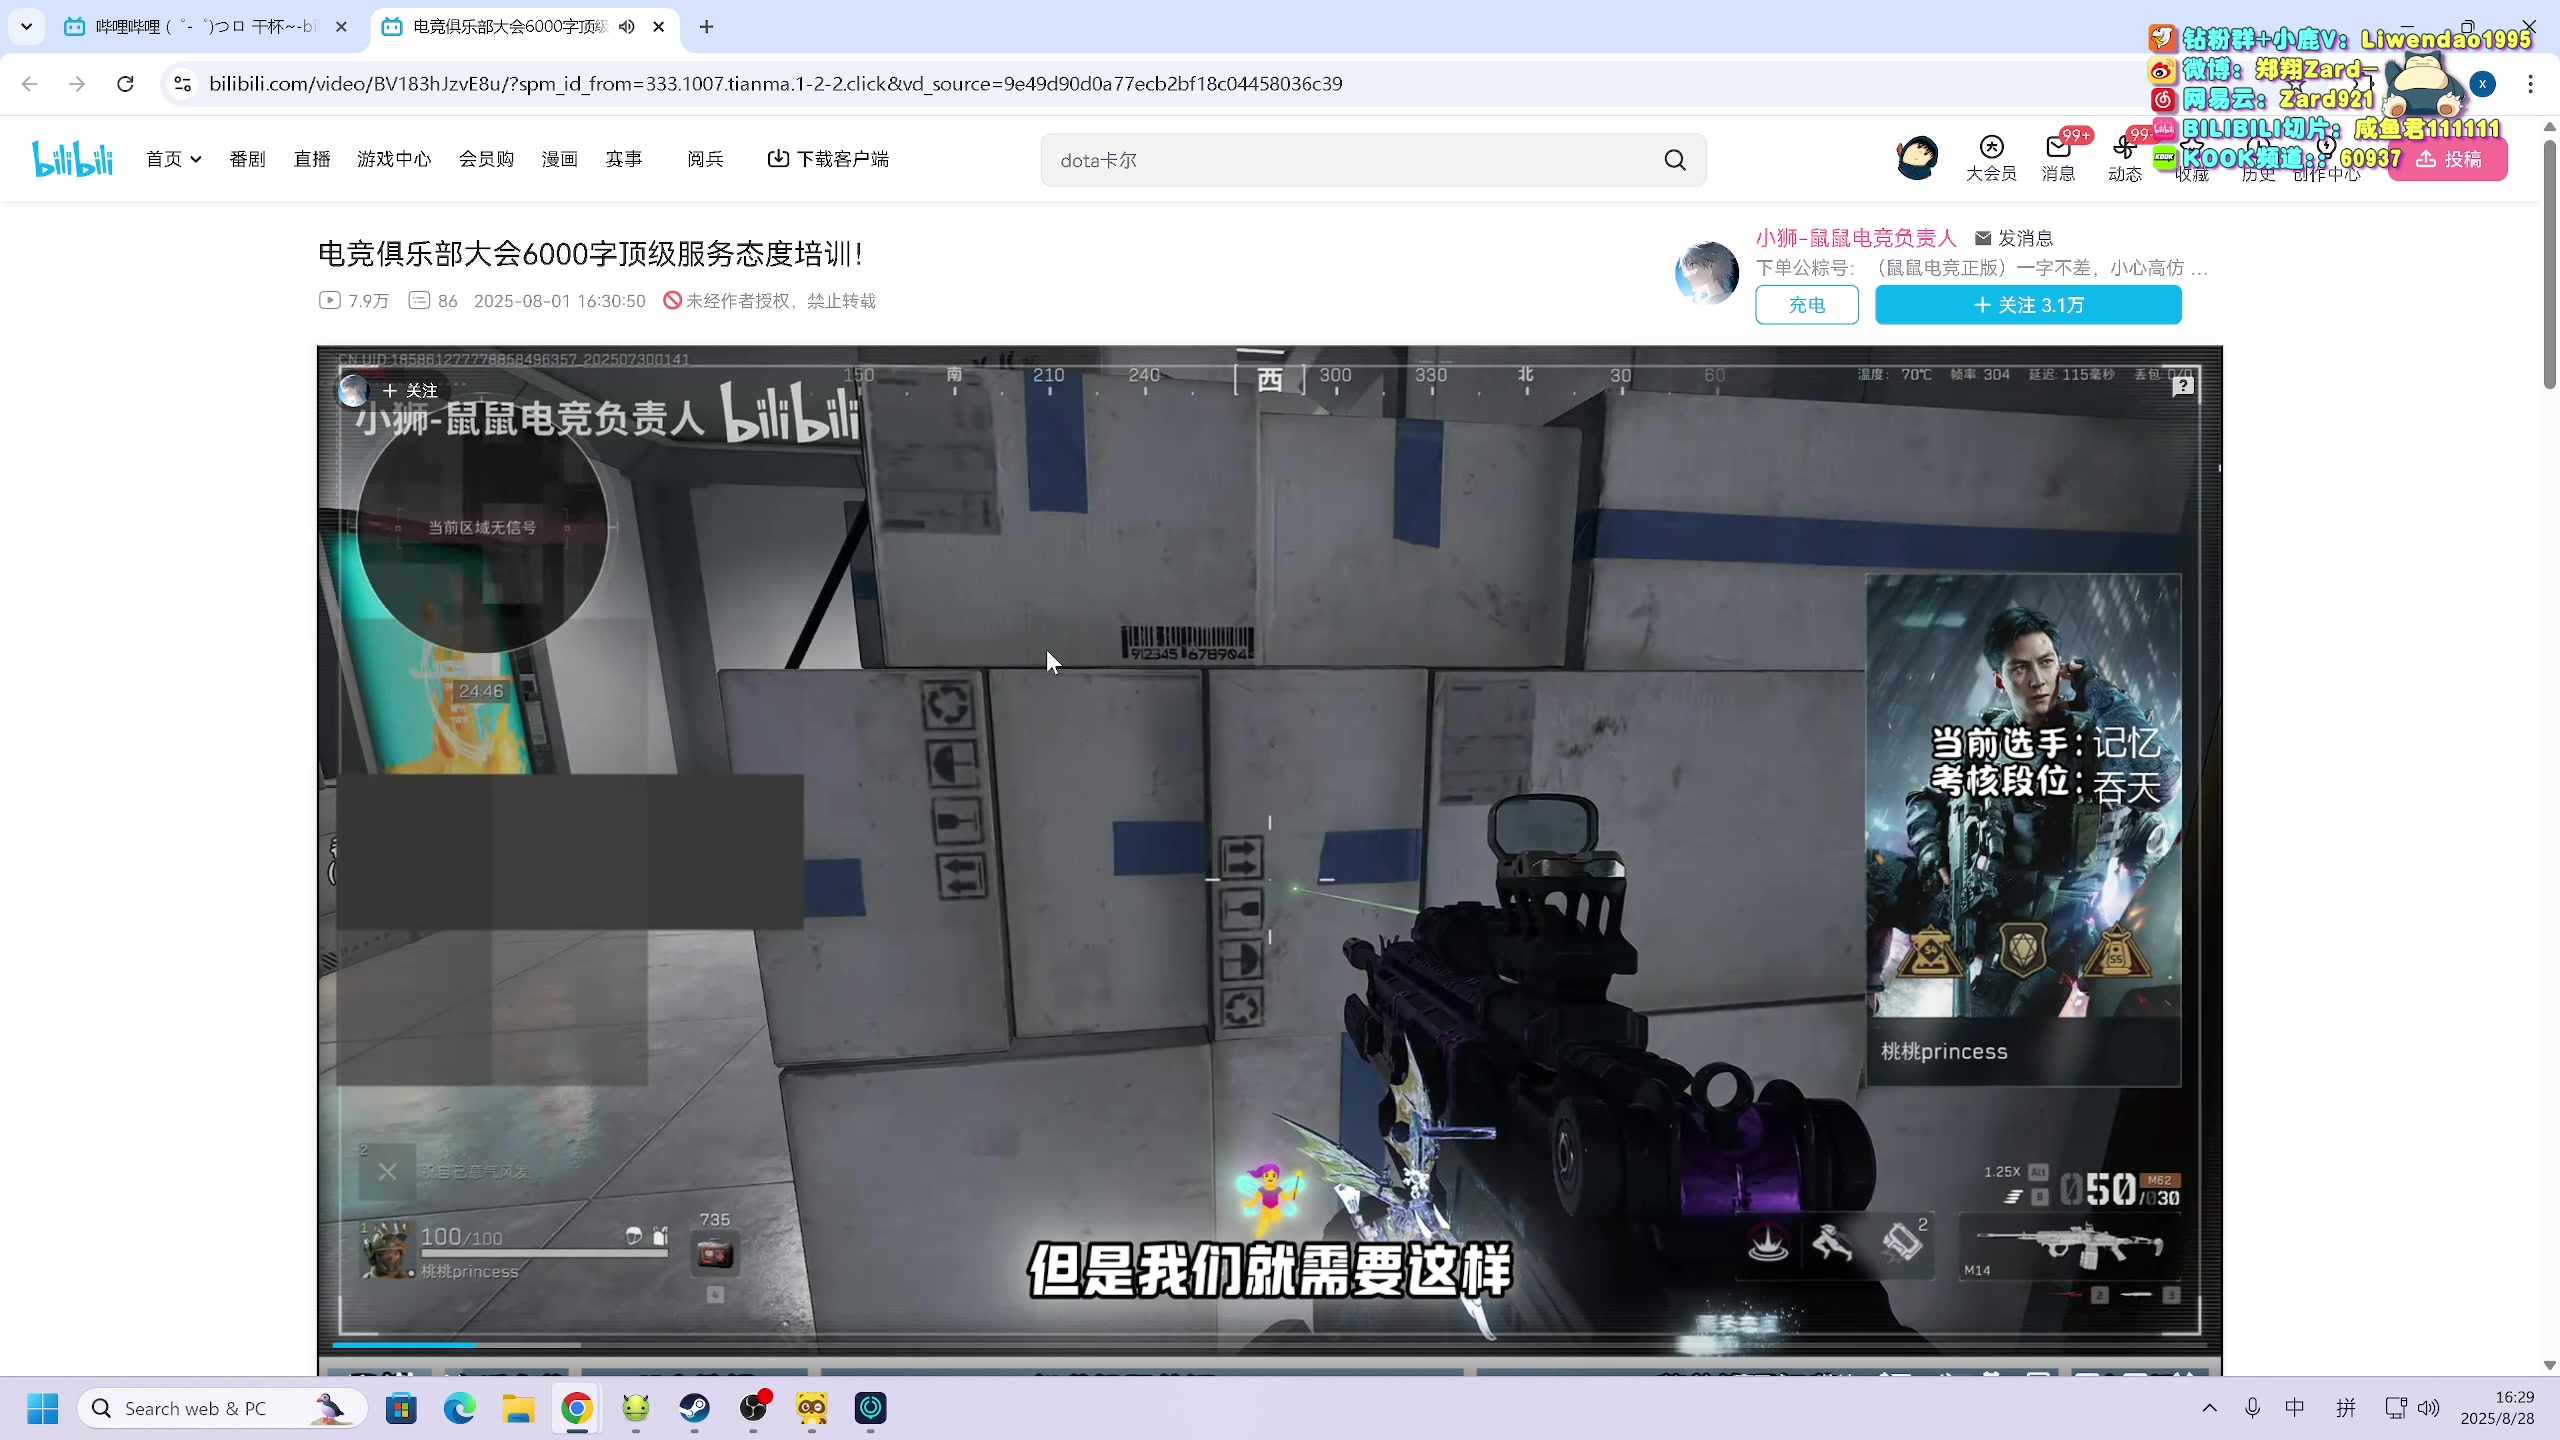Open uploader name 小狮-鼠鼠电竞负责人
Viewport: 2560px width, 1440px height.
point(1856,237)
